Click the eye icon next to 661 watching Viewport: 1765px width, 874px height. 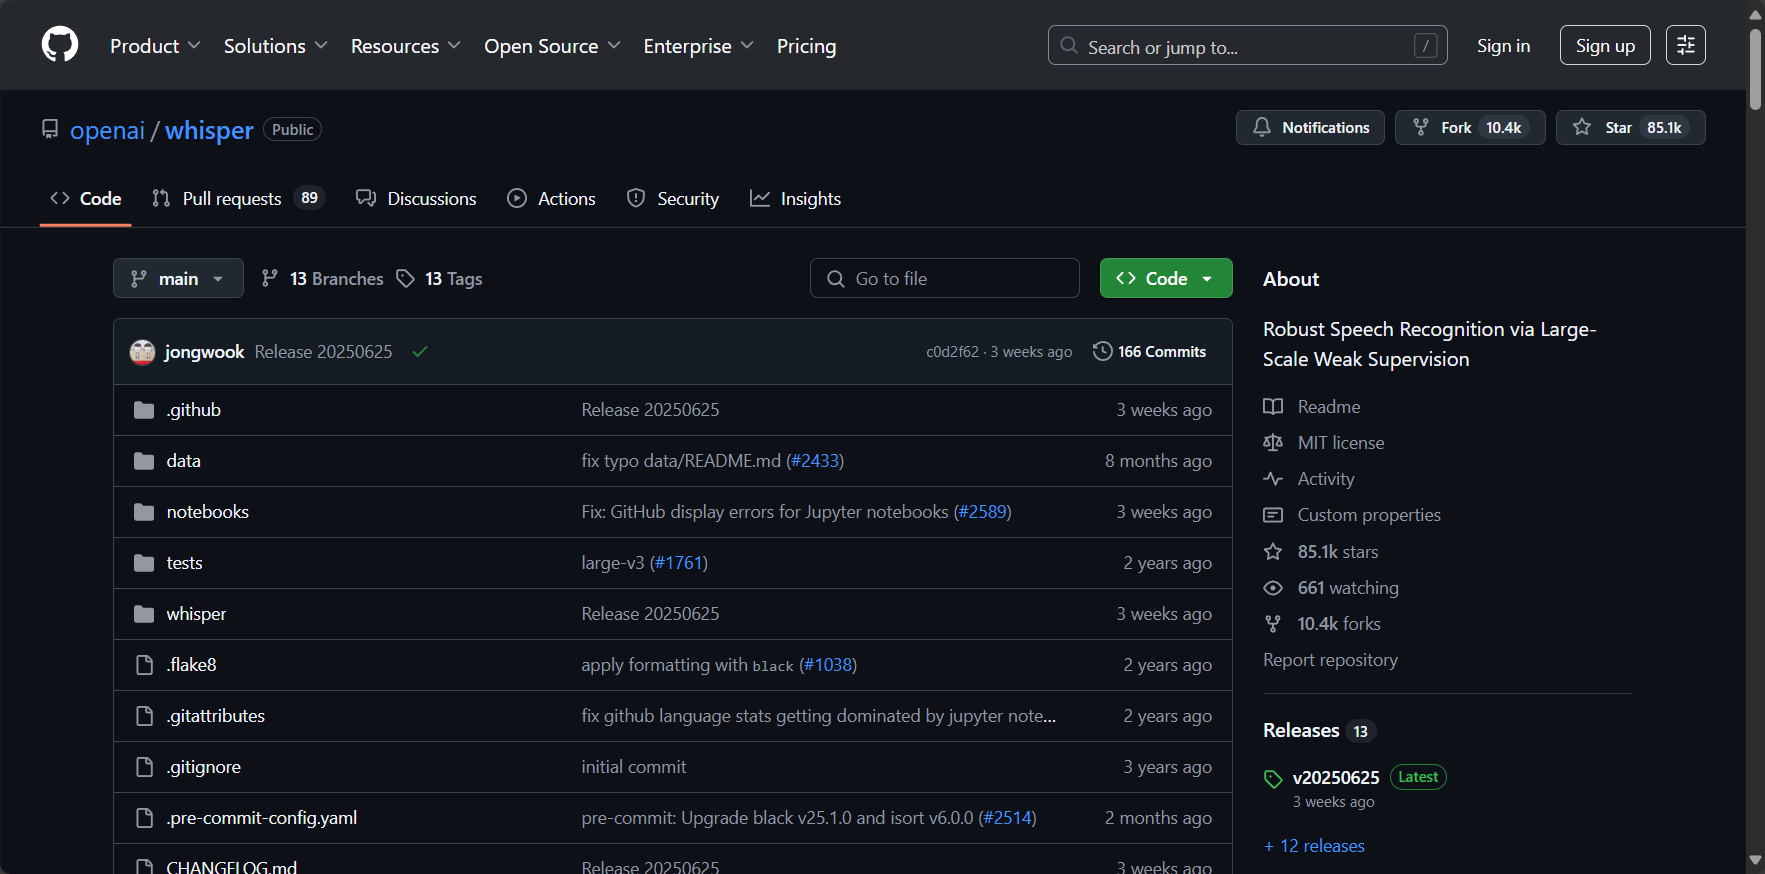[1273, 588]
